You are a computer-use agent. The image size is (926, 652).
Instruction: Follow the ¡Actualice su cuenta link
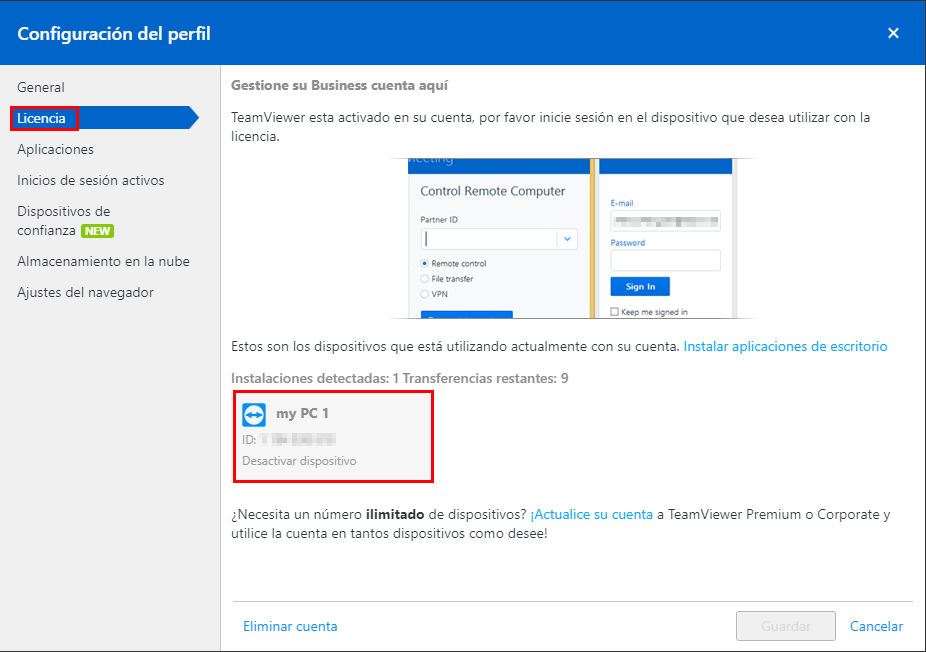(x=592, y=514)
